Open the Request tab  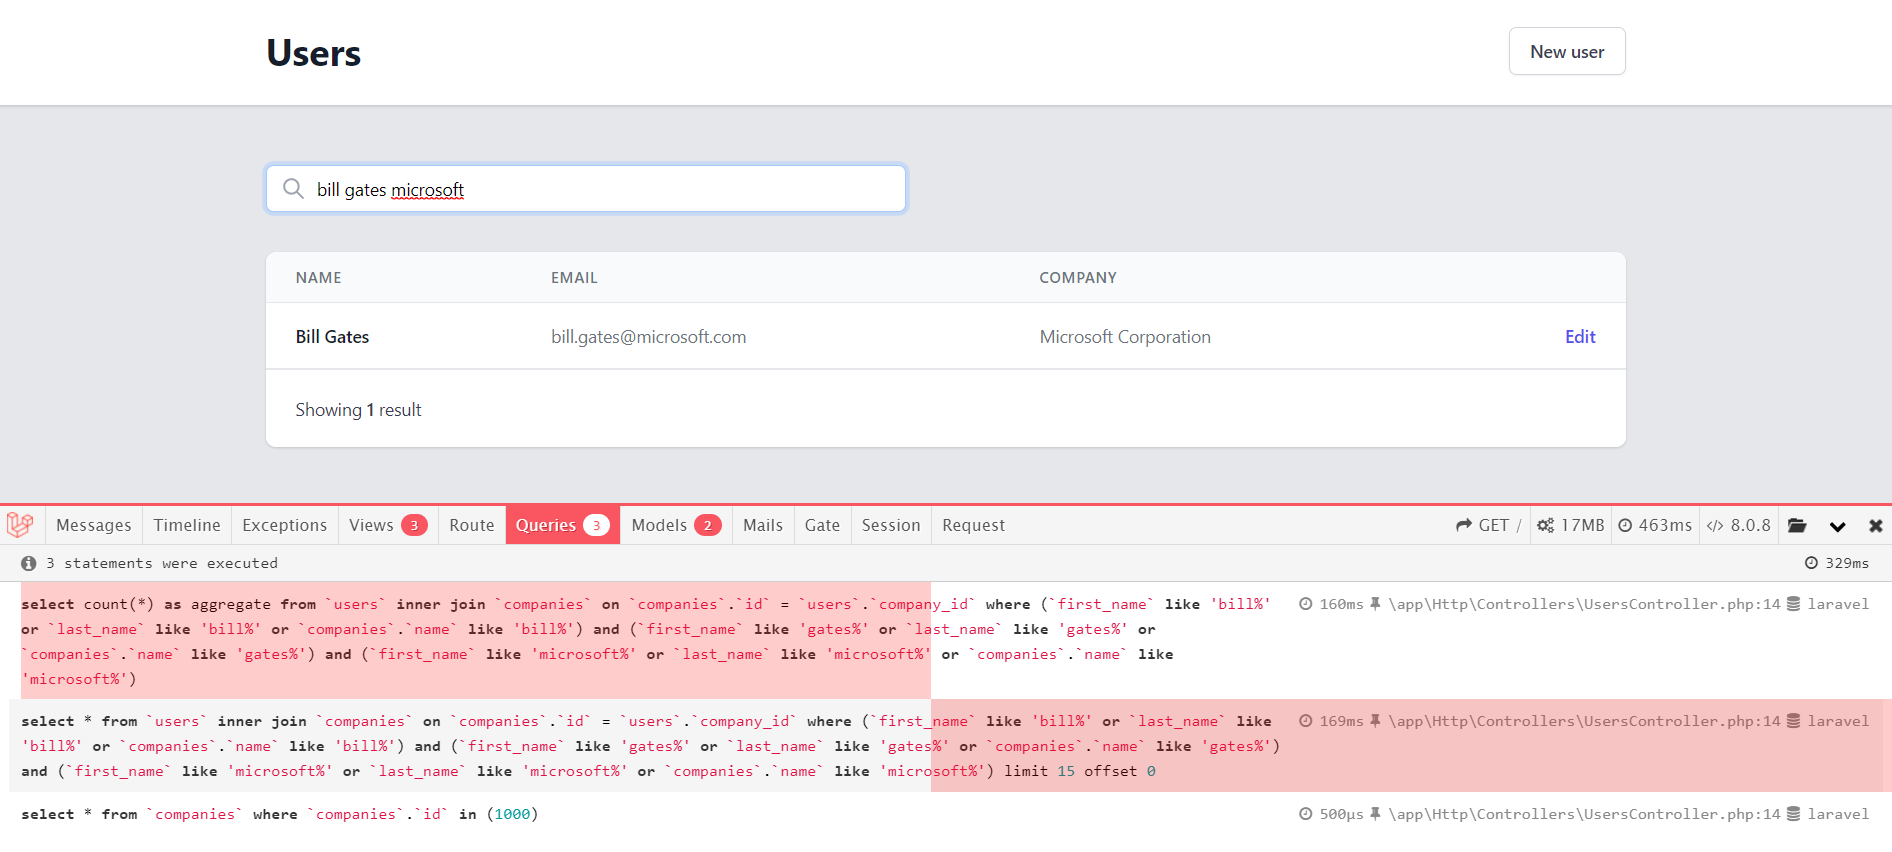[974, 525]
